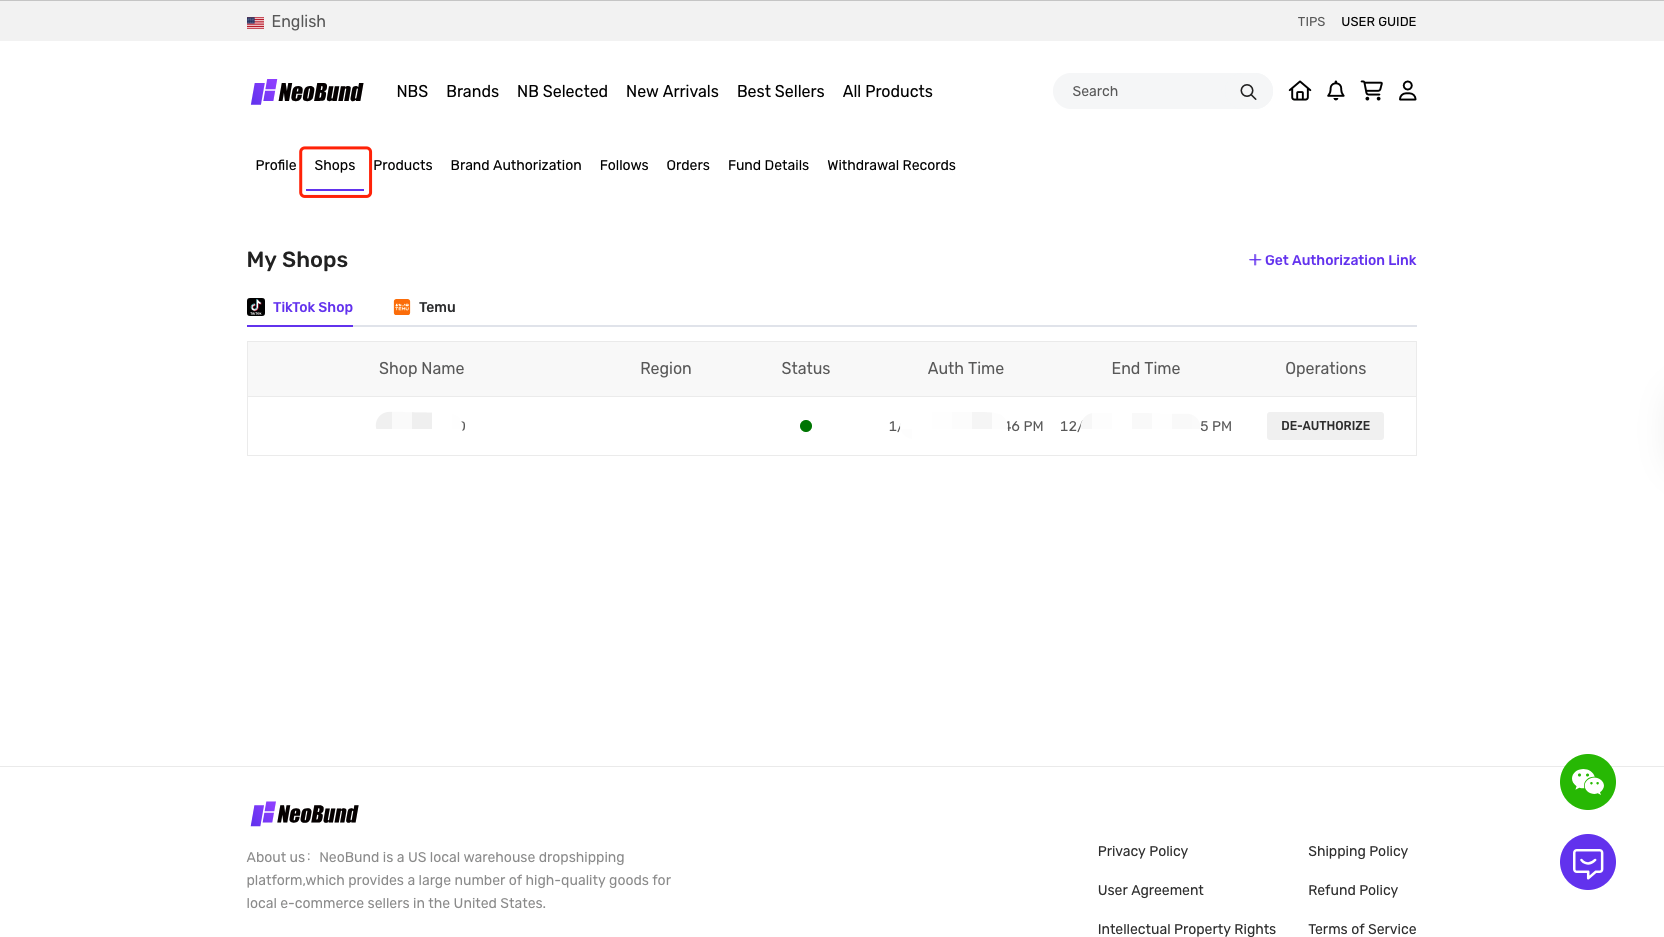Open the USER GUIDE link

tap(1378, 22)
